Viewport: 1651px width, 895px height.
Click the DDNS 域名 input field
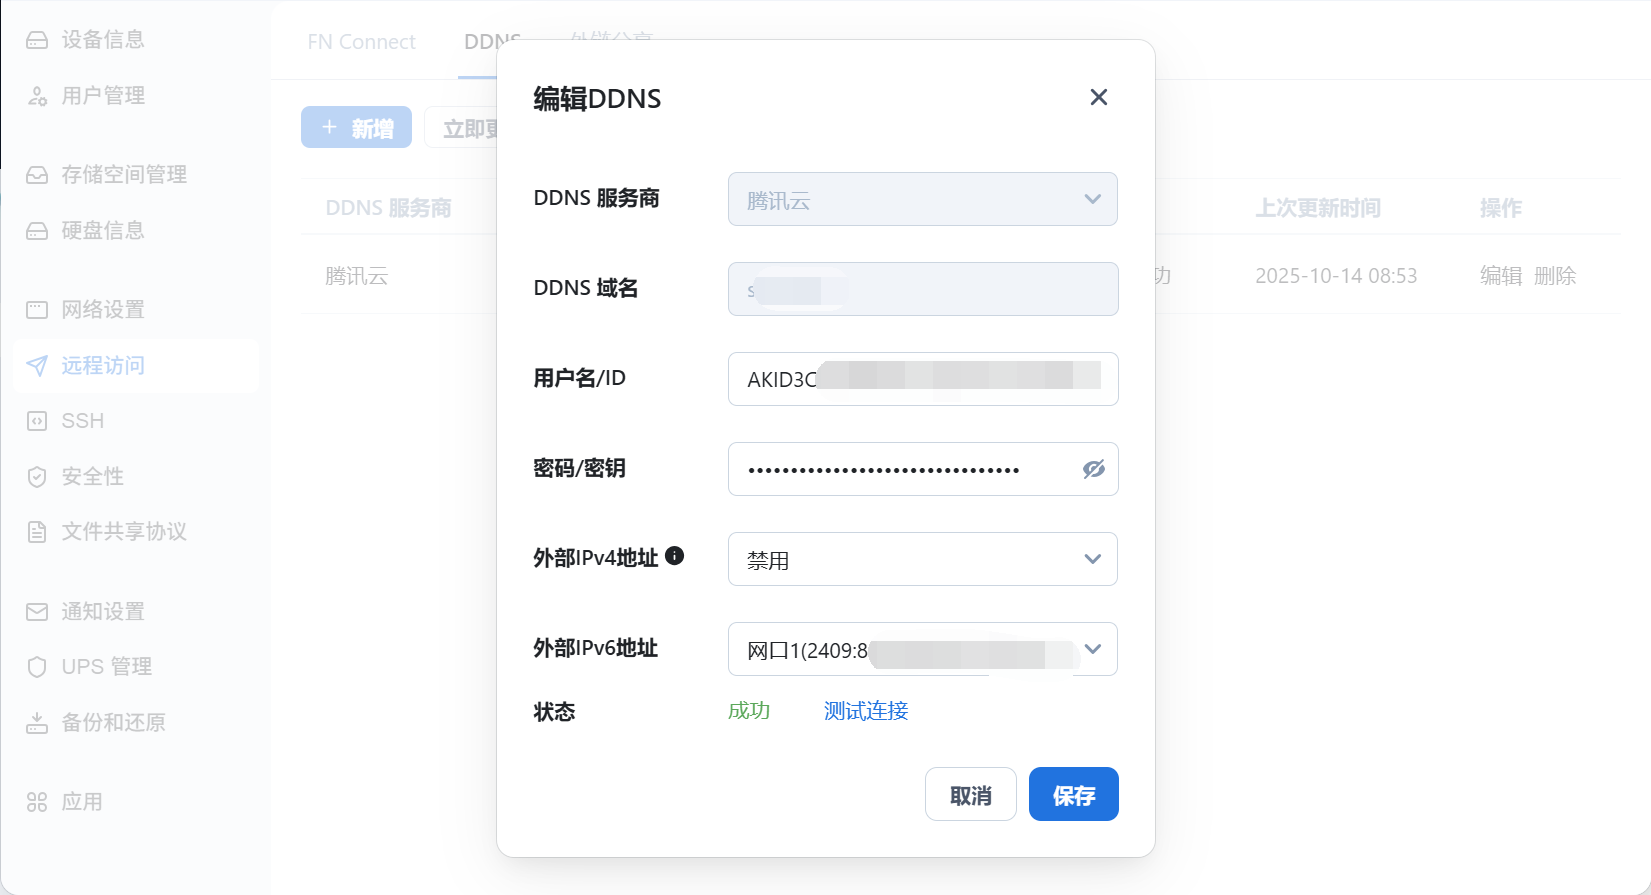point(923,289)
